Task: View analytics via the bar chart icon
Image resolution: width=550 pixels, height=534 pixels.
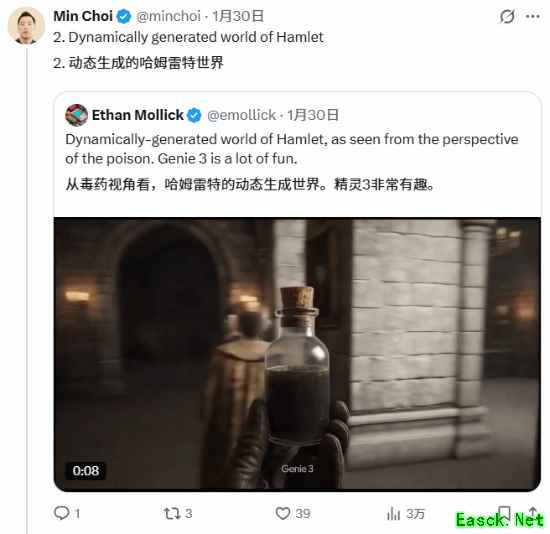Action: tap(393, 514)
